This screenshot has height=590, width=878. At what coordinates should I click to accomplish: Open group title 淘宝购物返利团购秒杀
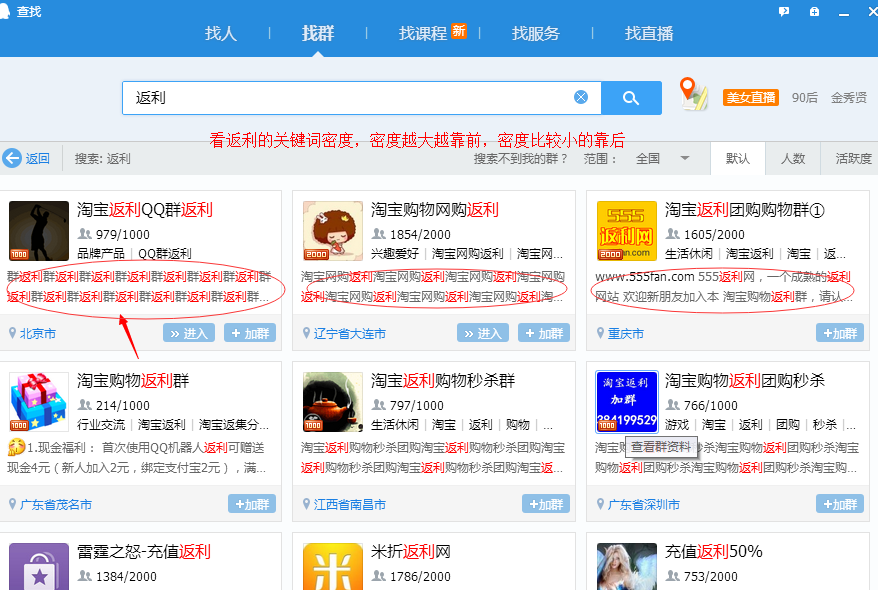(745, 381)
